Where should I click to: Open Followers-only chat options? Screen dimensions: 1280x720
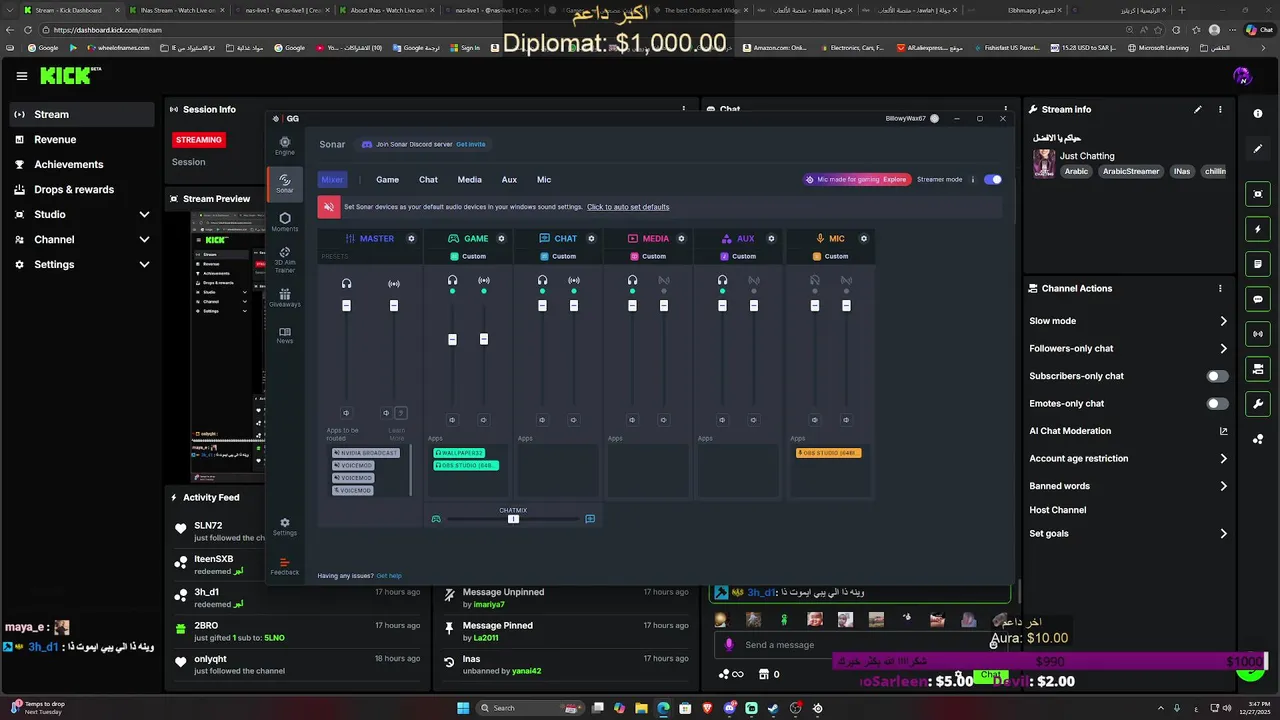tap(1129, 348)
